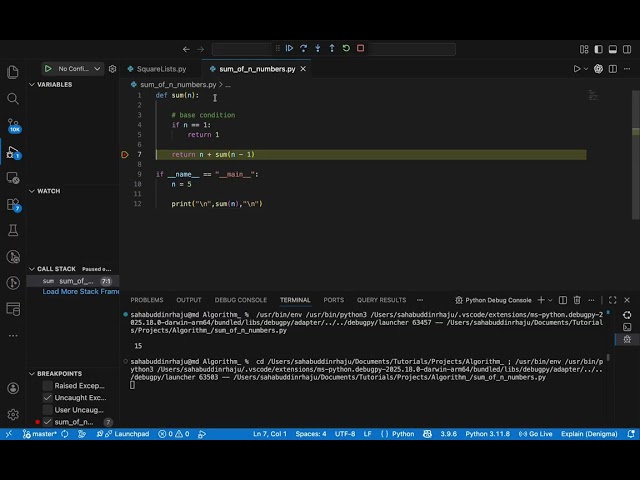Open the OUTPUT panel tab
This screenshot has height=480, width=640.
tap(189, 300)
